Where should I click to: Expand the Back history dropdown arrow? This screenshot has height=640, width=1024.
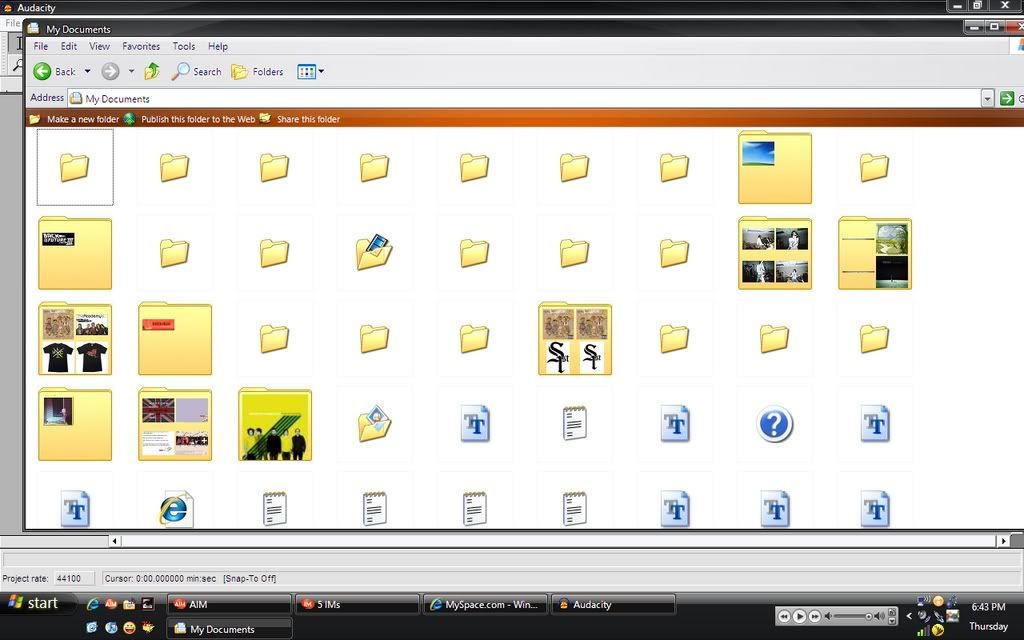[88, 71]
